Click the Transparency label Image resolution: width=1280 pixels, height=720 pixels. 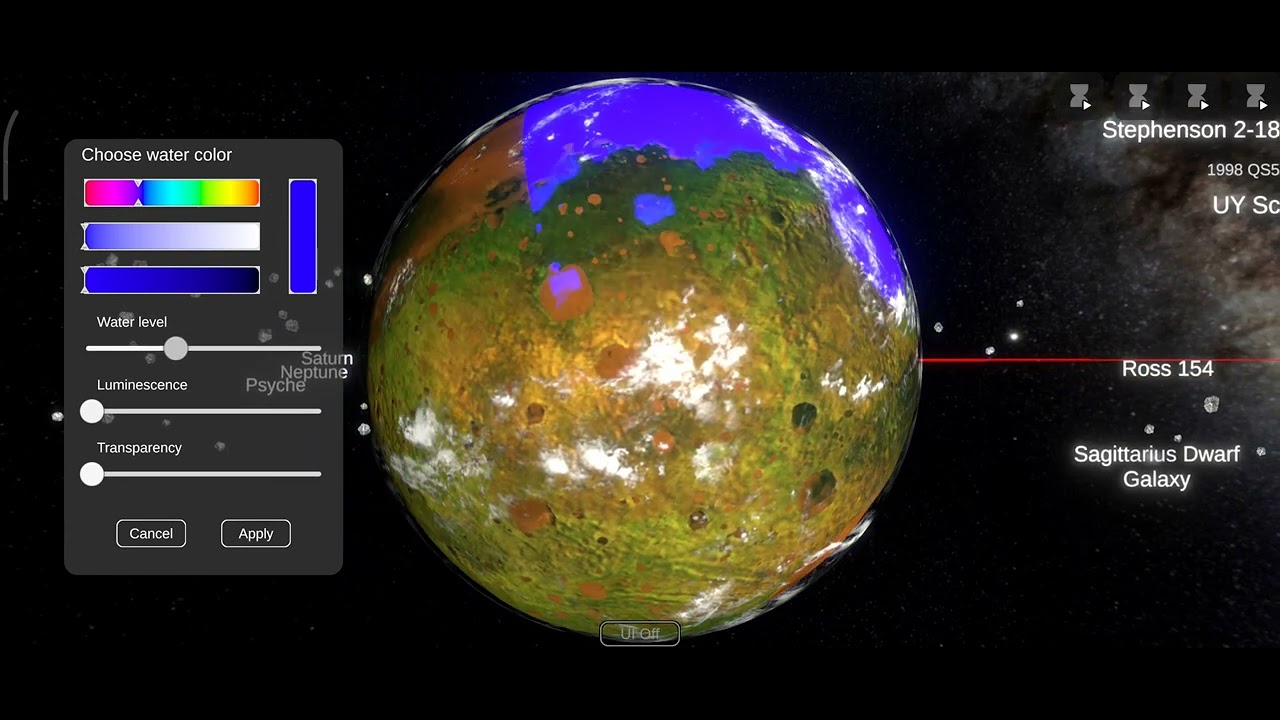[x=139, y=448]
